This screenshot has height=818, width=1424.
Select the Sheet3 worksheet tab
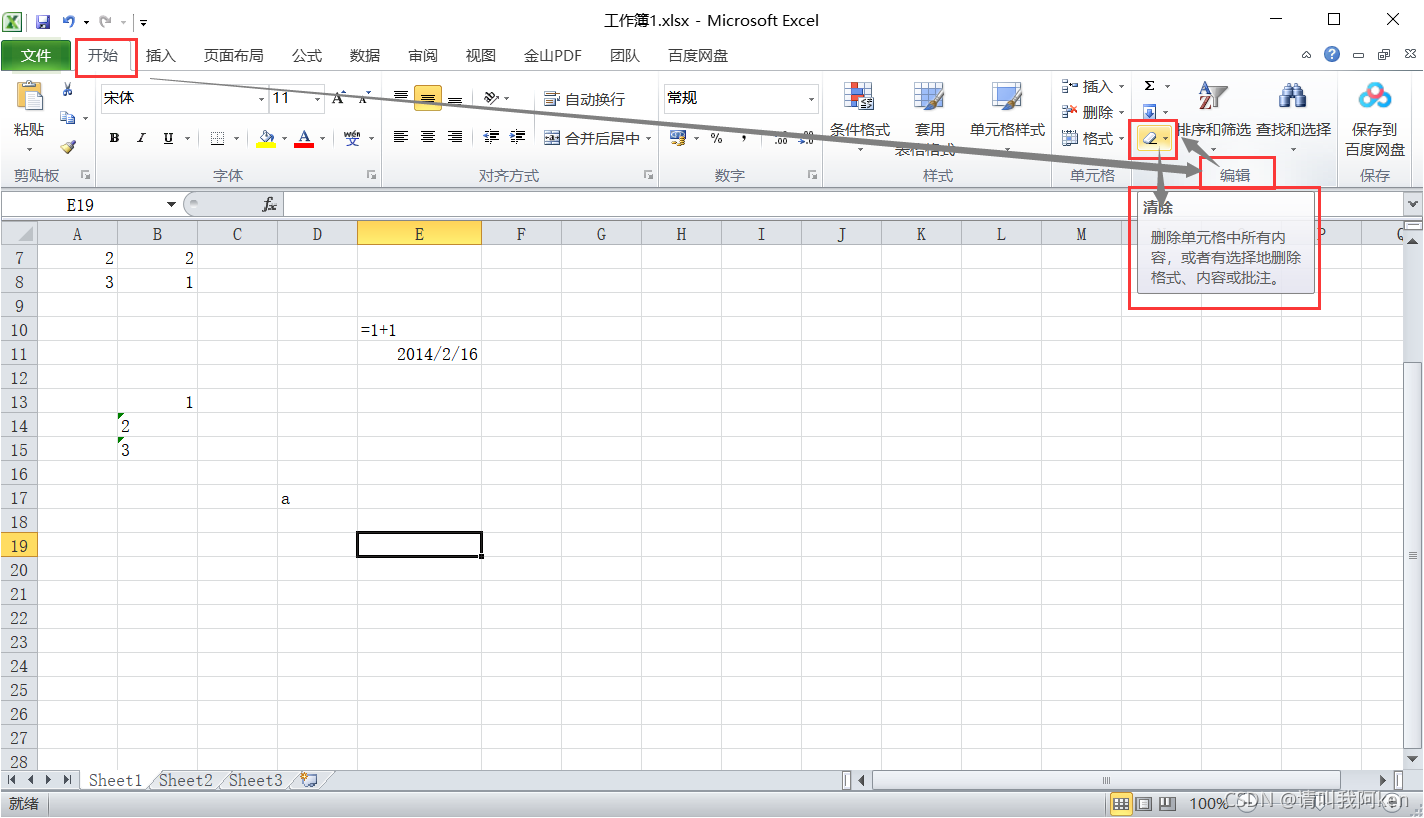click(256, 780)
